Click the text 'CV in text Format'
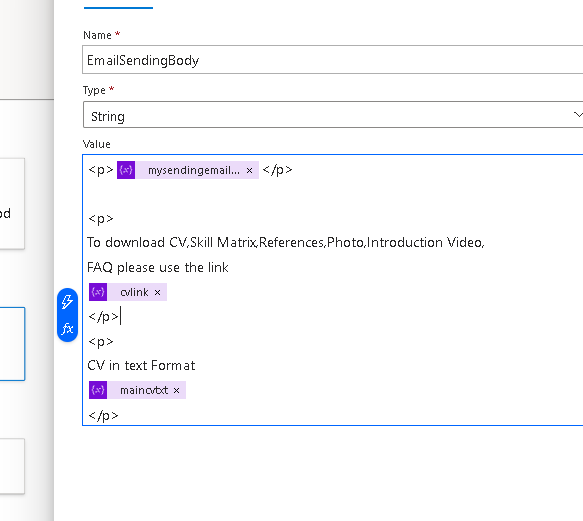The height and width of the screenshot is (521, 583). click(141, 366)
